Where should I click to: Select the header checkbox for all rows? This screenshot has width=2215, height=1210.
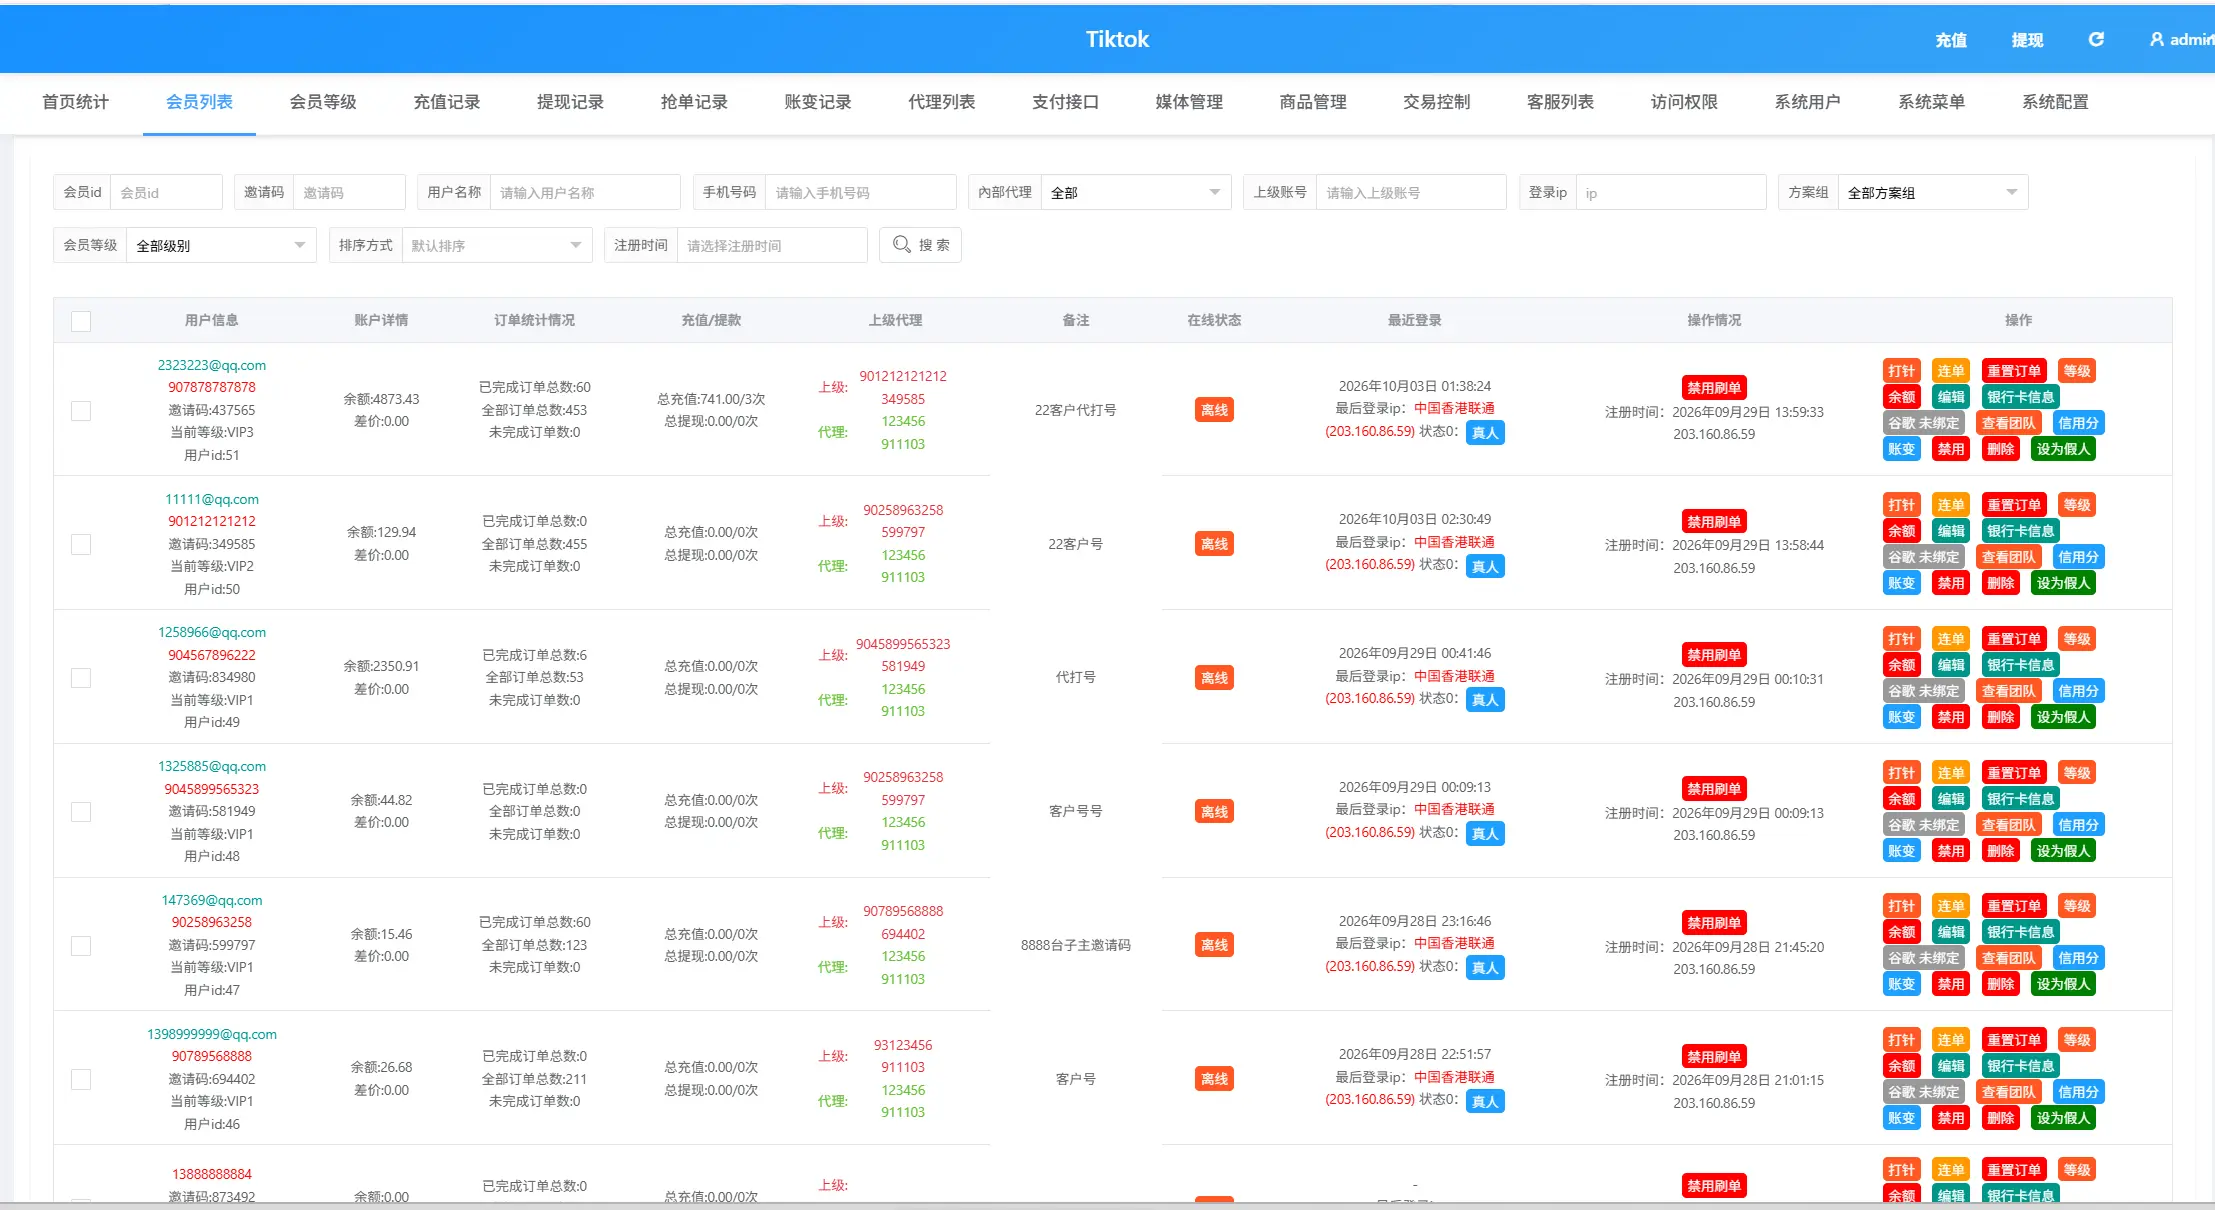pyautogui.click(x=81, y=321)
